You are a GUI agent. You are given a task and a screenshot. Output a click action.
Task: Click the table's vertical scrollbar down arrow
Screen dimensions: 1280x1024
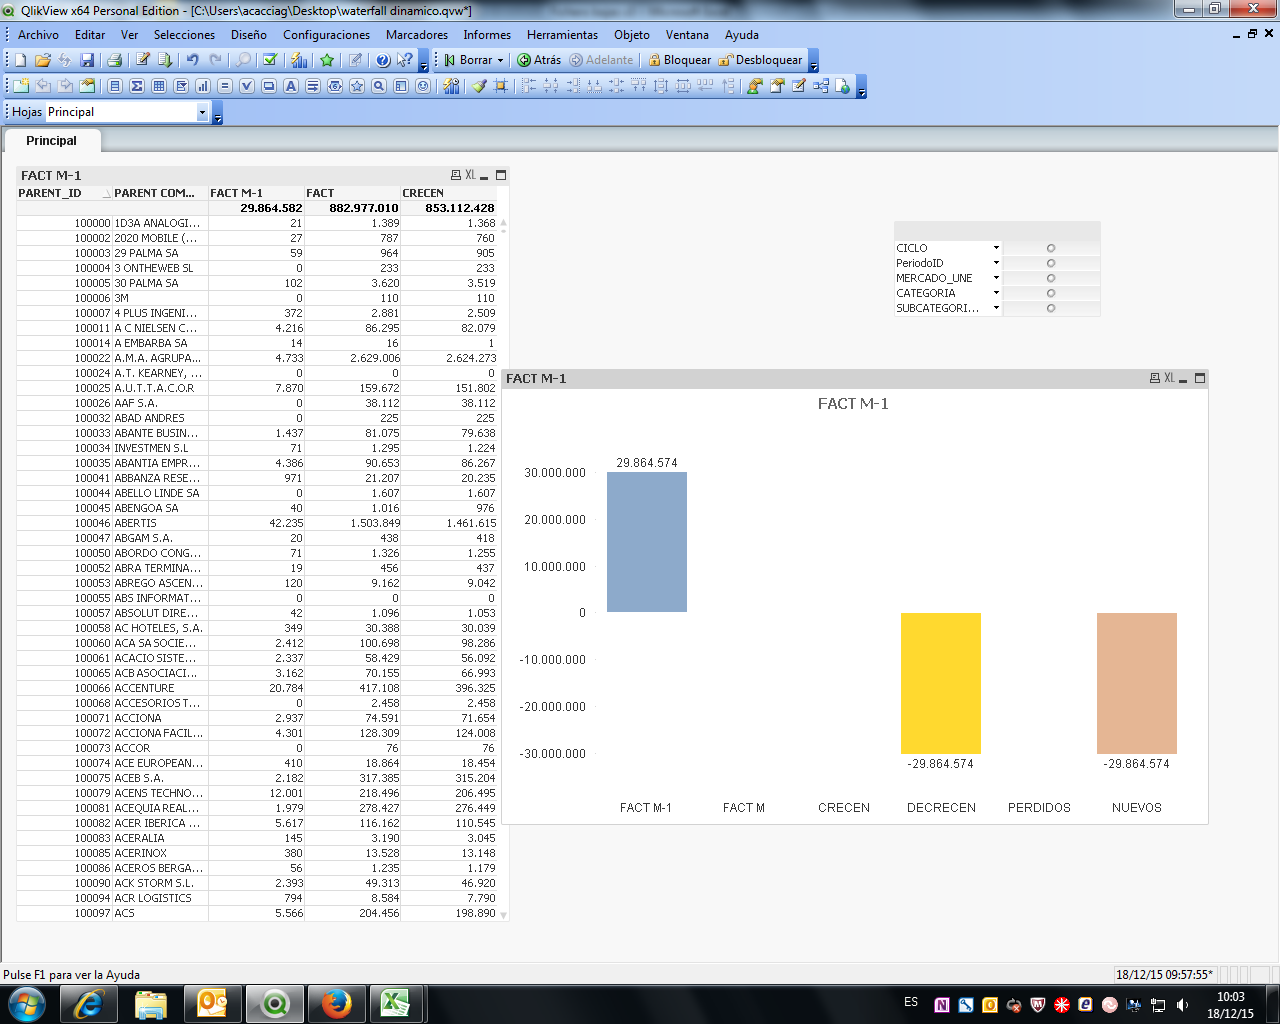point(503,915)
